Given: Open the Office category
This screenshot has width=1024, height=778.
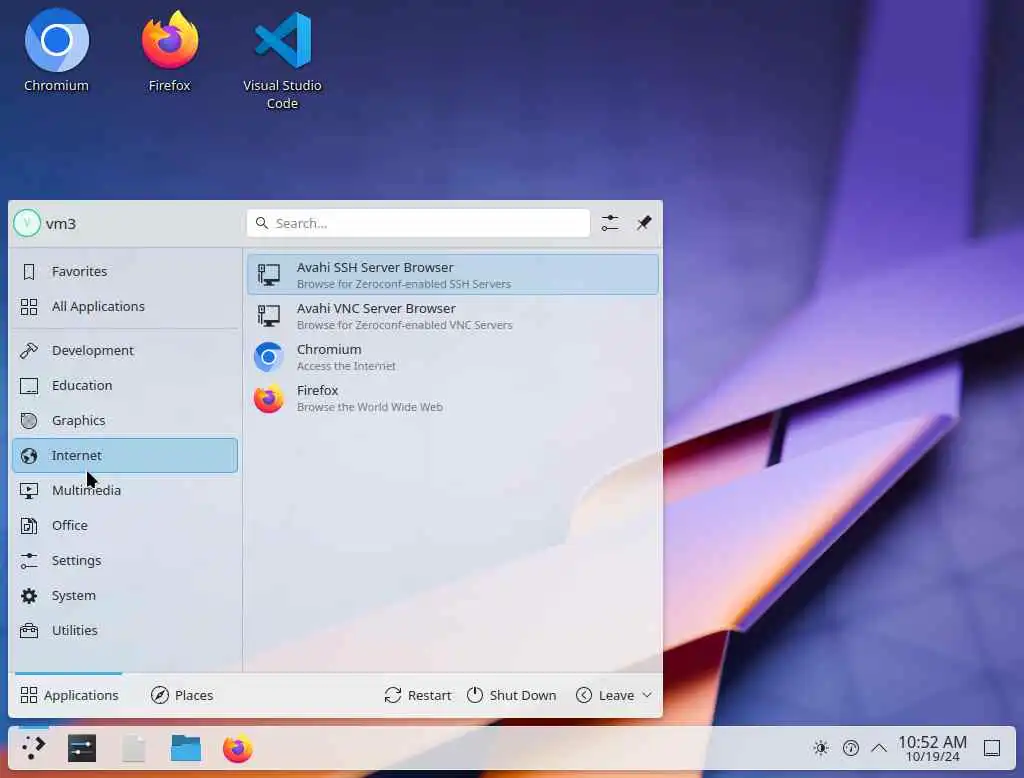Looking at the screenshot, I should click(x=125, y=525).
